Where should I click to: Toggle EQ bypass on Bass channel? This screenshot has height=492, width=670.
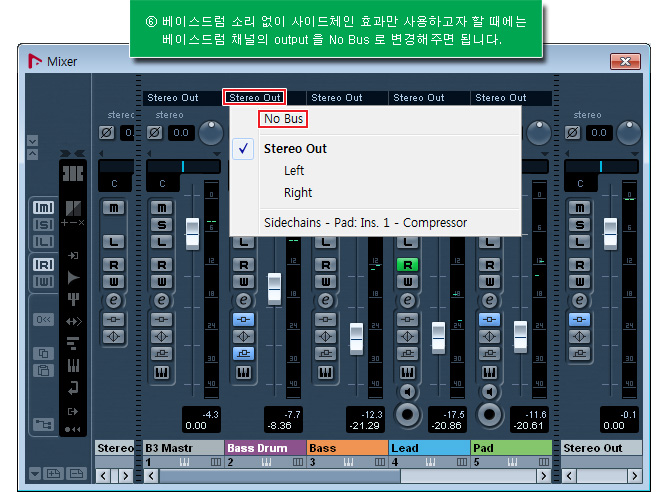click(326, 336)
